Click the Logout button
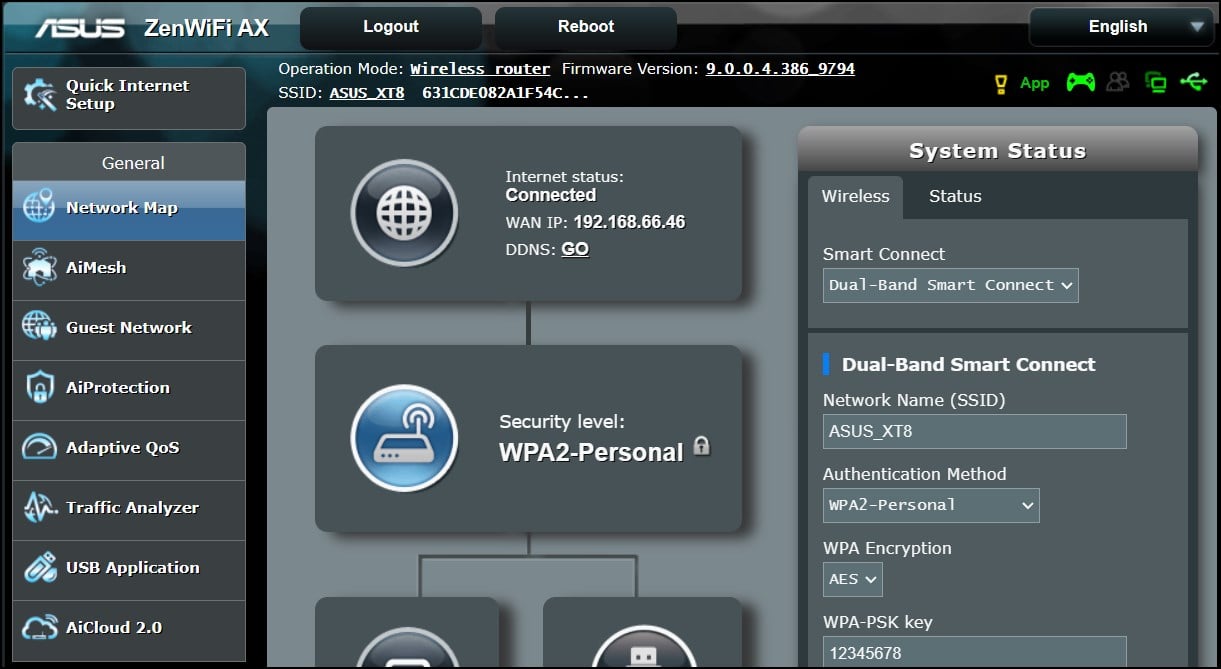Image resolution: width=1221 pixels, height=669 pixels. (x=390, y=27)
